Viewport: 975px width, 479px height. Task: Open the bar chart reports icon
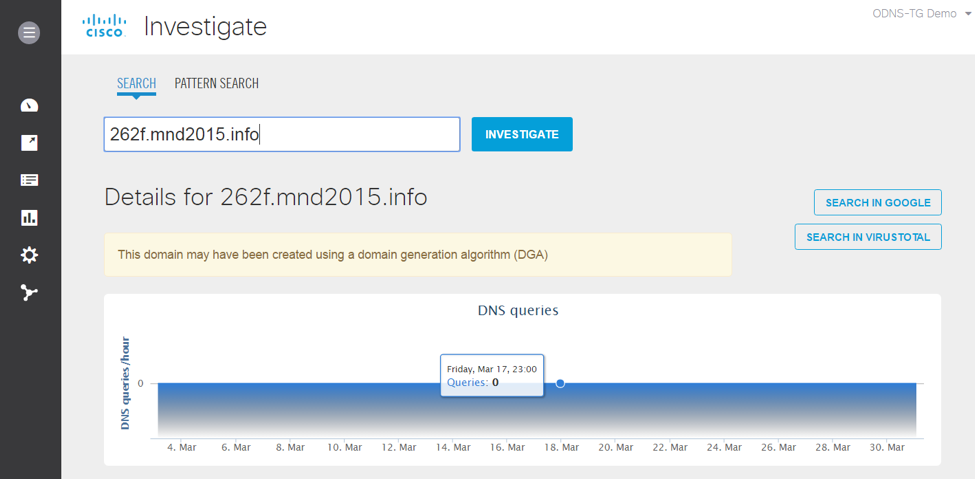coord(29,217)
